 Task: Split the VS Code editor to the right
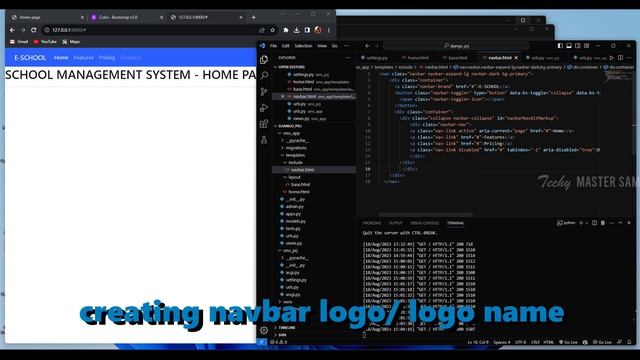(x=620, y=58)
